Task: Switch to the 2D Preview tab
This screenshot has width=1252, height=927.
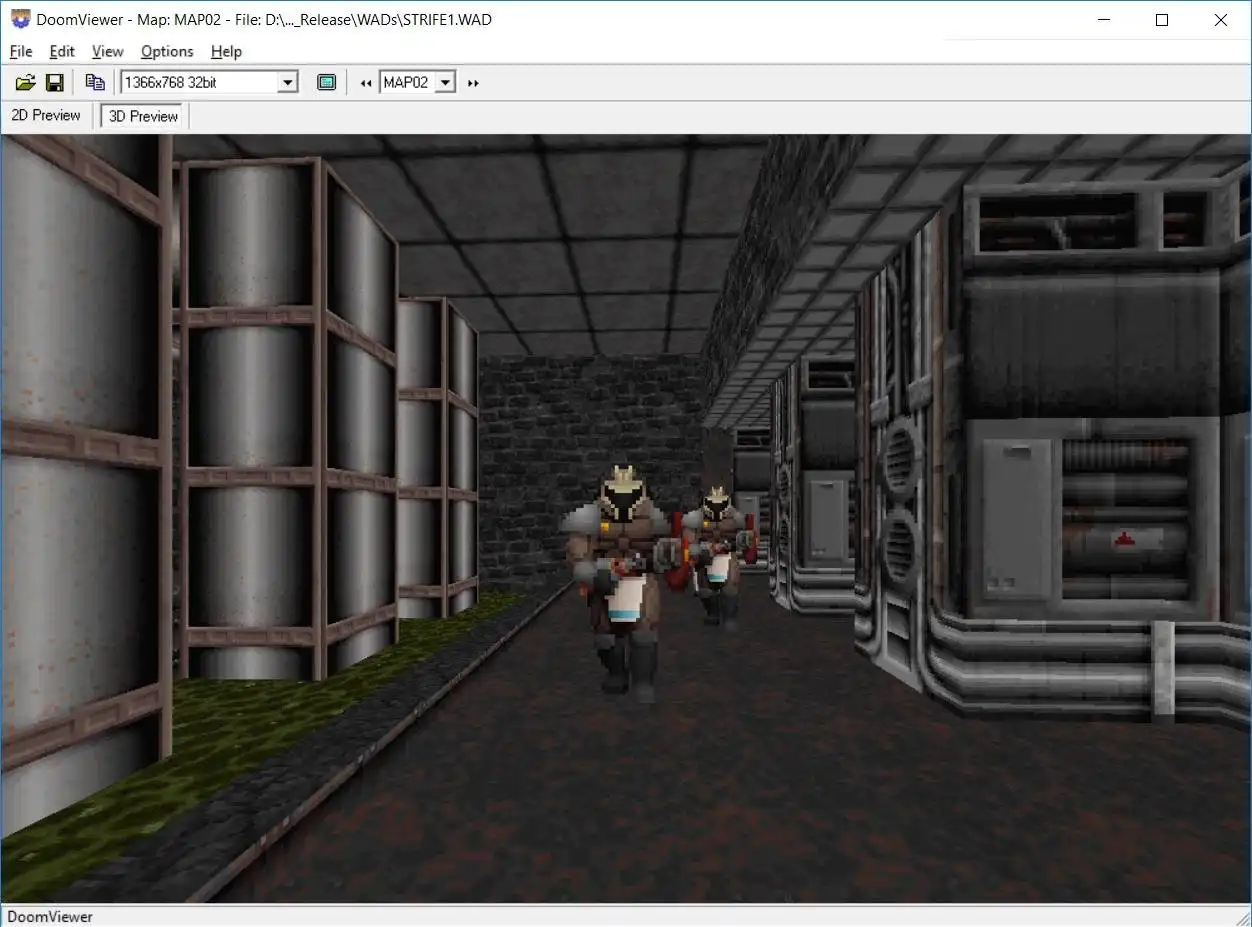Action: pyautogui.click(x=46, y=116)
